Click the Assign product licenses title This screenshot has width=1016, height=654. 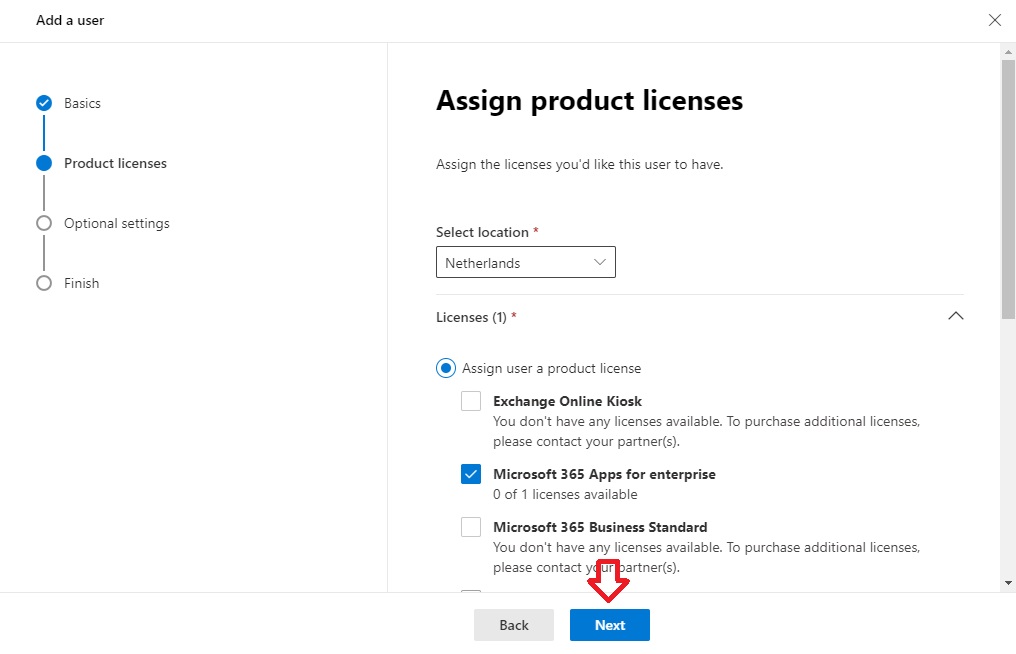point(590,101)
